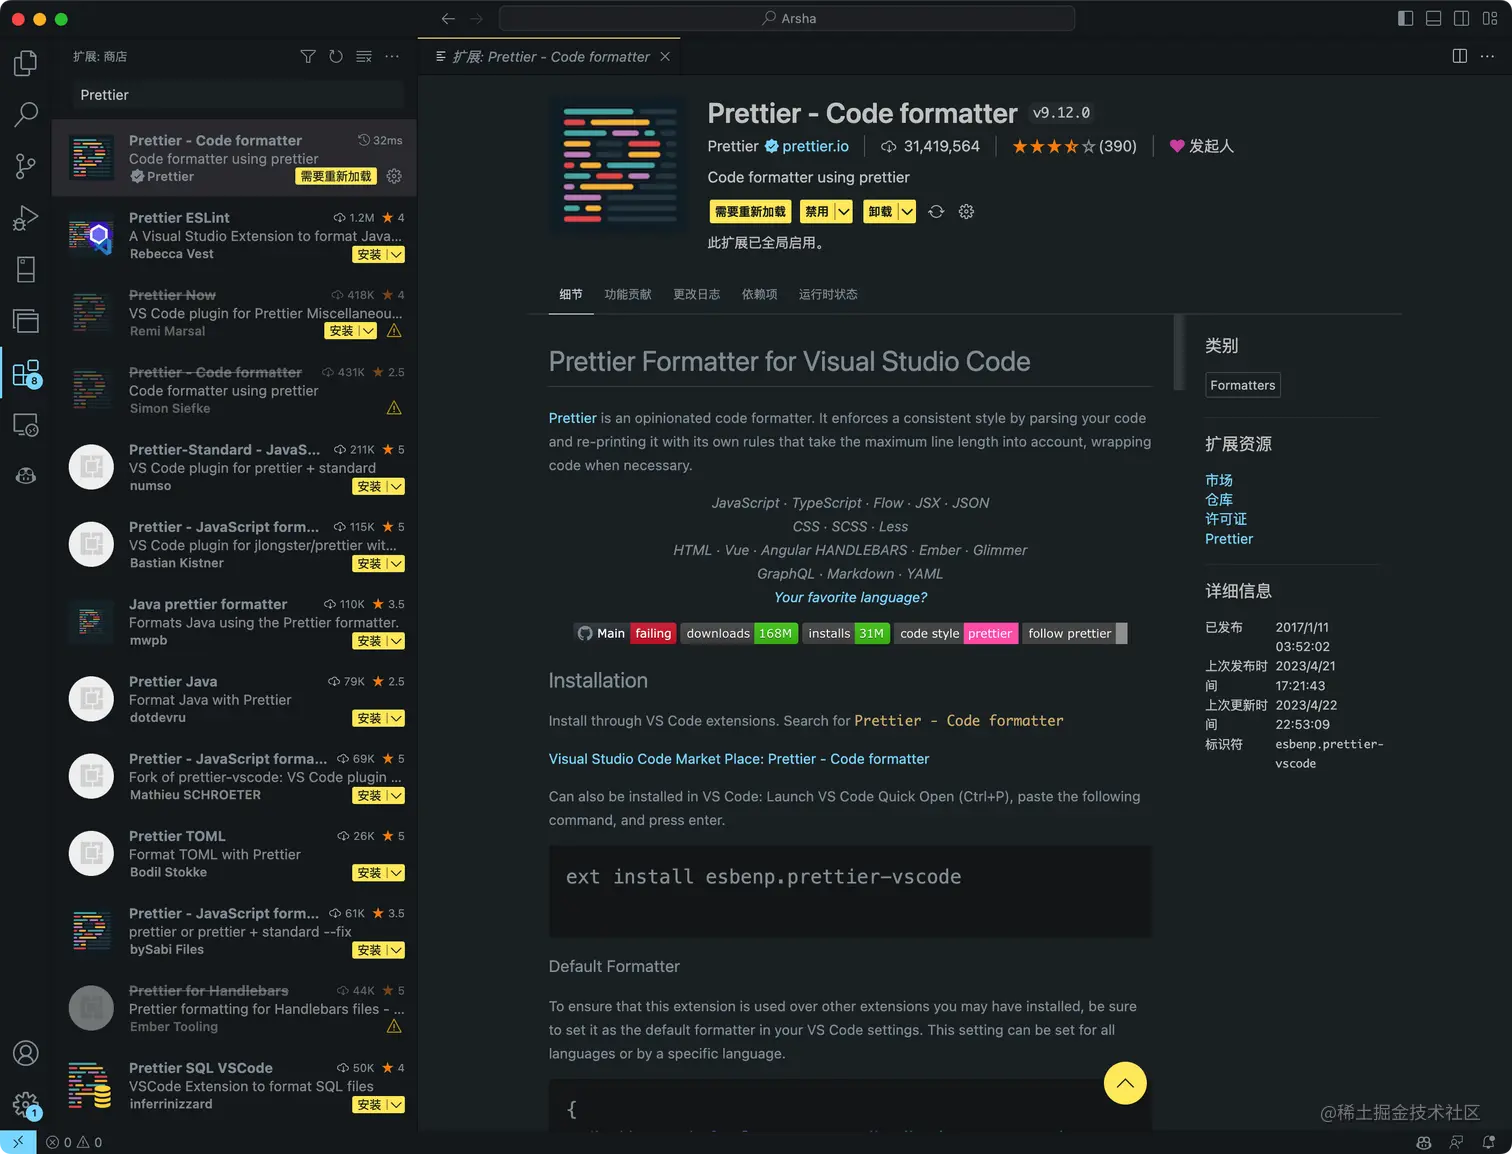The width and height of the screenshot is (1512, 1154).
Task: Switch to the 依赖项 dependencies tab
Action: 760,294
